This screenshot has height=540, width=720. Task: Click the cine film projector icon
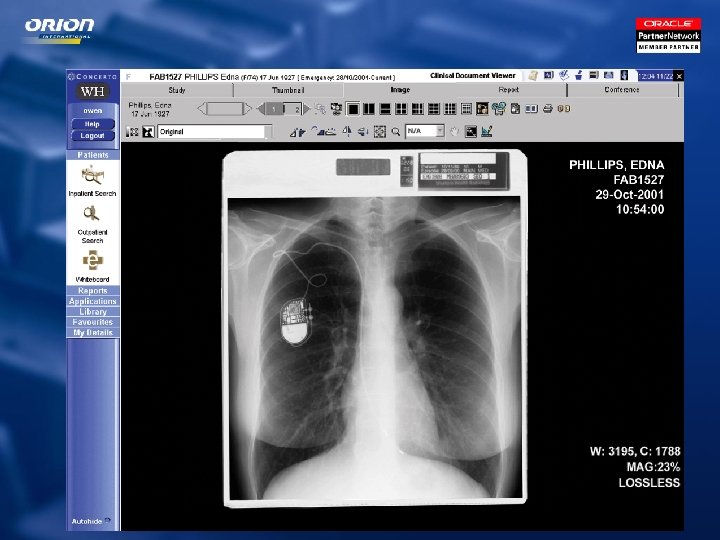[x=499, y=109]
